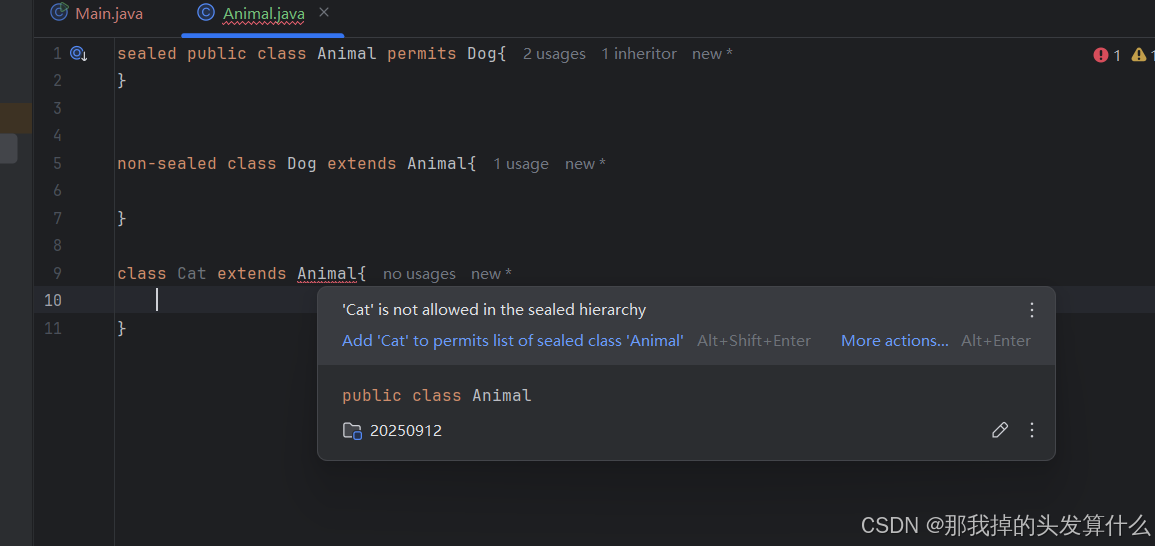Viewport: 1155px width, 546px height.
Task: Click line number 9 in the gutter
Action: pos(57,273)
